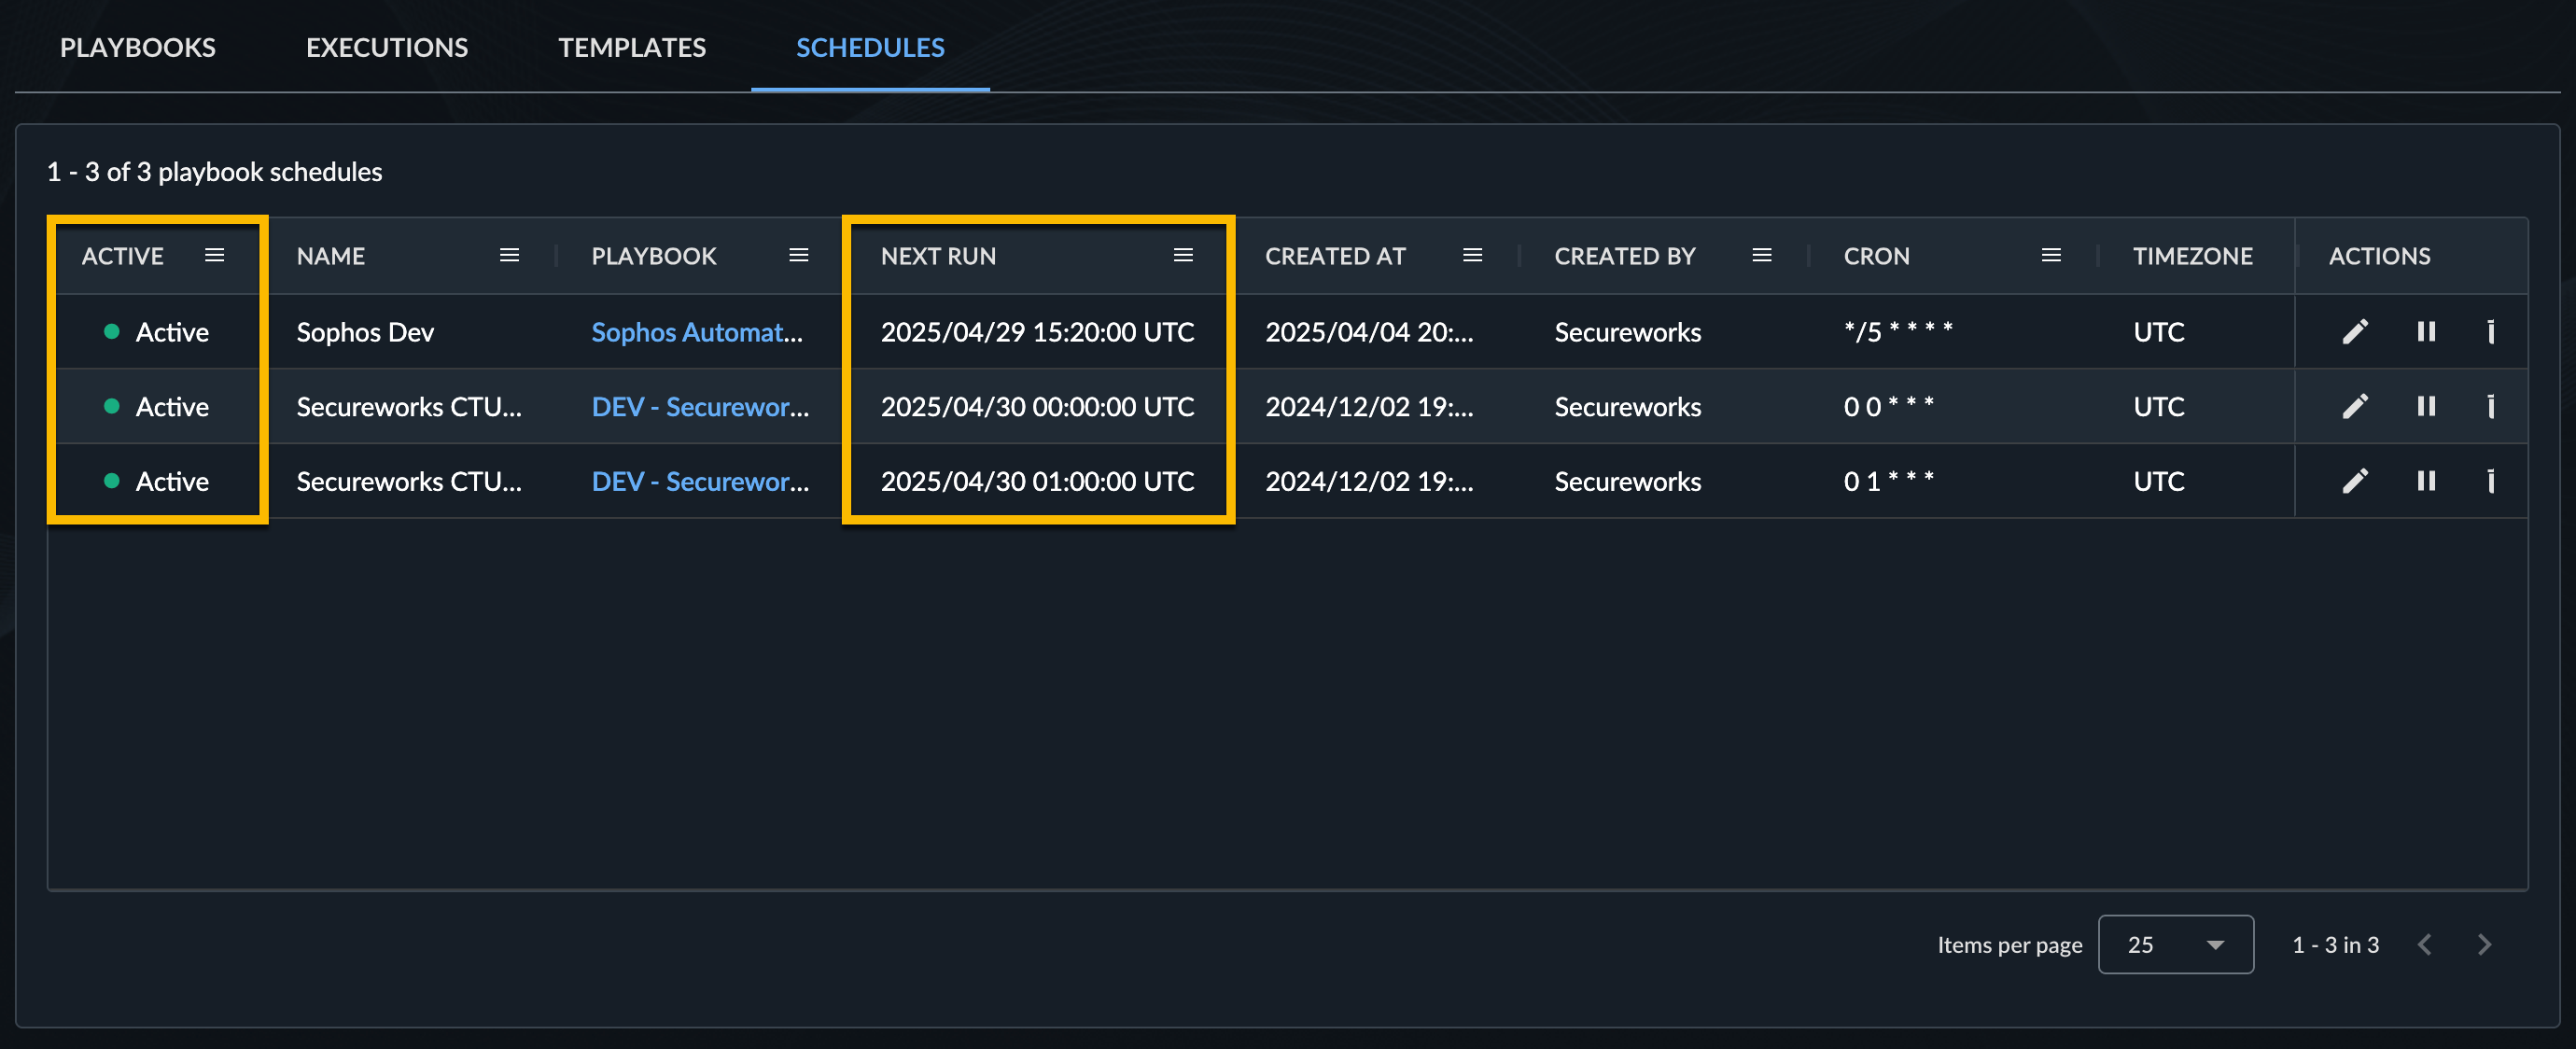The width and height of the screenshot is (2576, 1049).
Task: Pause the schedule with cron 0 1 * * *
Action: pyautogui.click(x=2426, y=481)
